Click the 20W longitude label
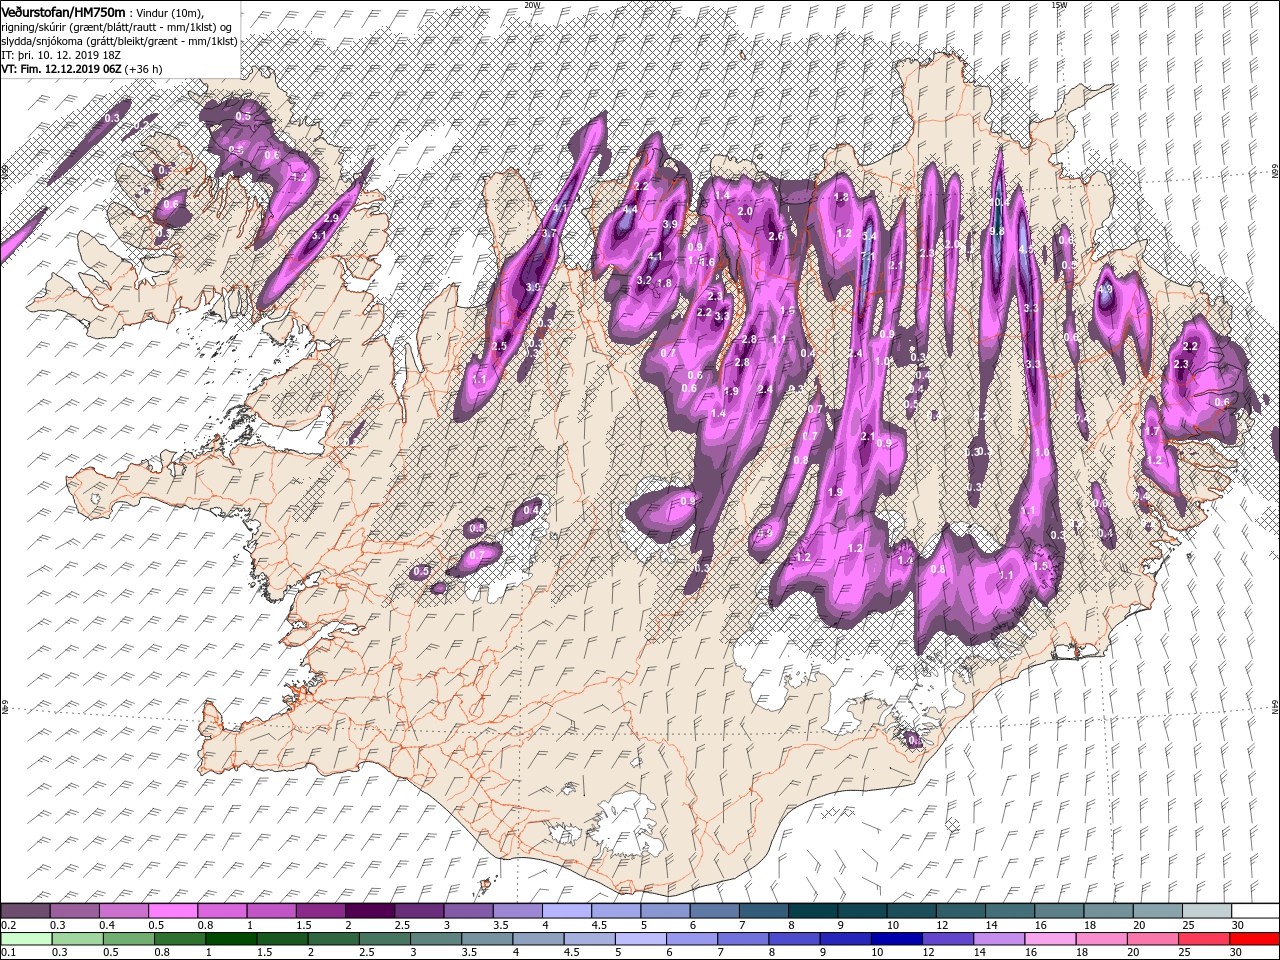 pyautogui.click(x=531, y=5)
